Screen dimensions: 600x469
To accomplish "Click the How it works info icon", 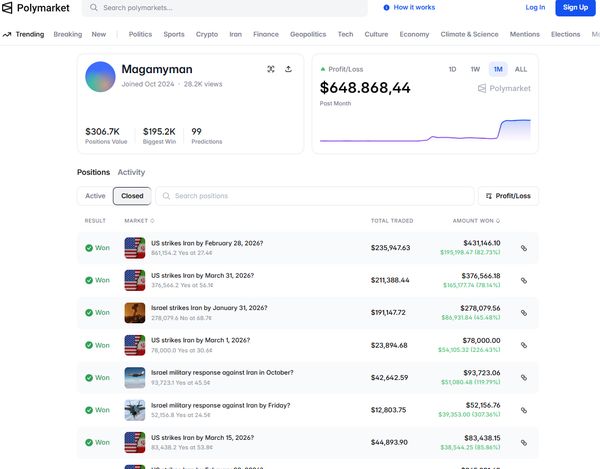I will 386,8.
